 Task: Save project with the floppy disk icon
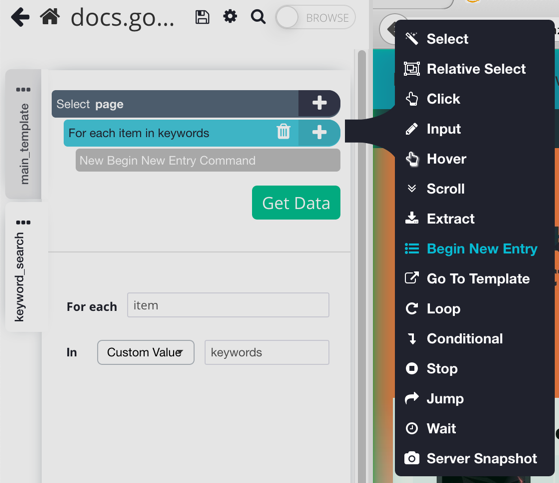pyautogui.click(x=202, y=17)
